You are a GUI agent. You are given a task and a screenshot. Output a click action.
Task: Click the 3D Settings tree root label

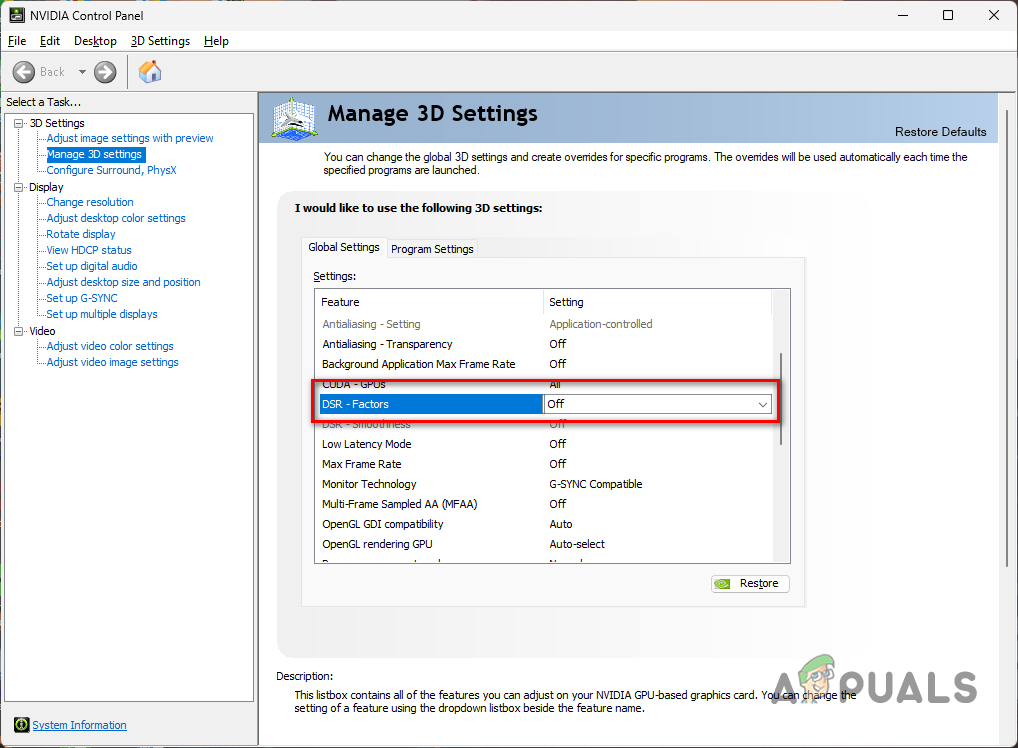(x=57, y=123)
